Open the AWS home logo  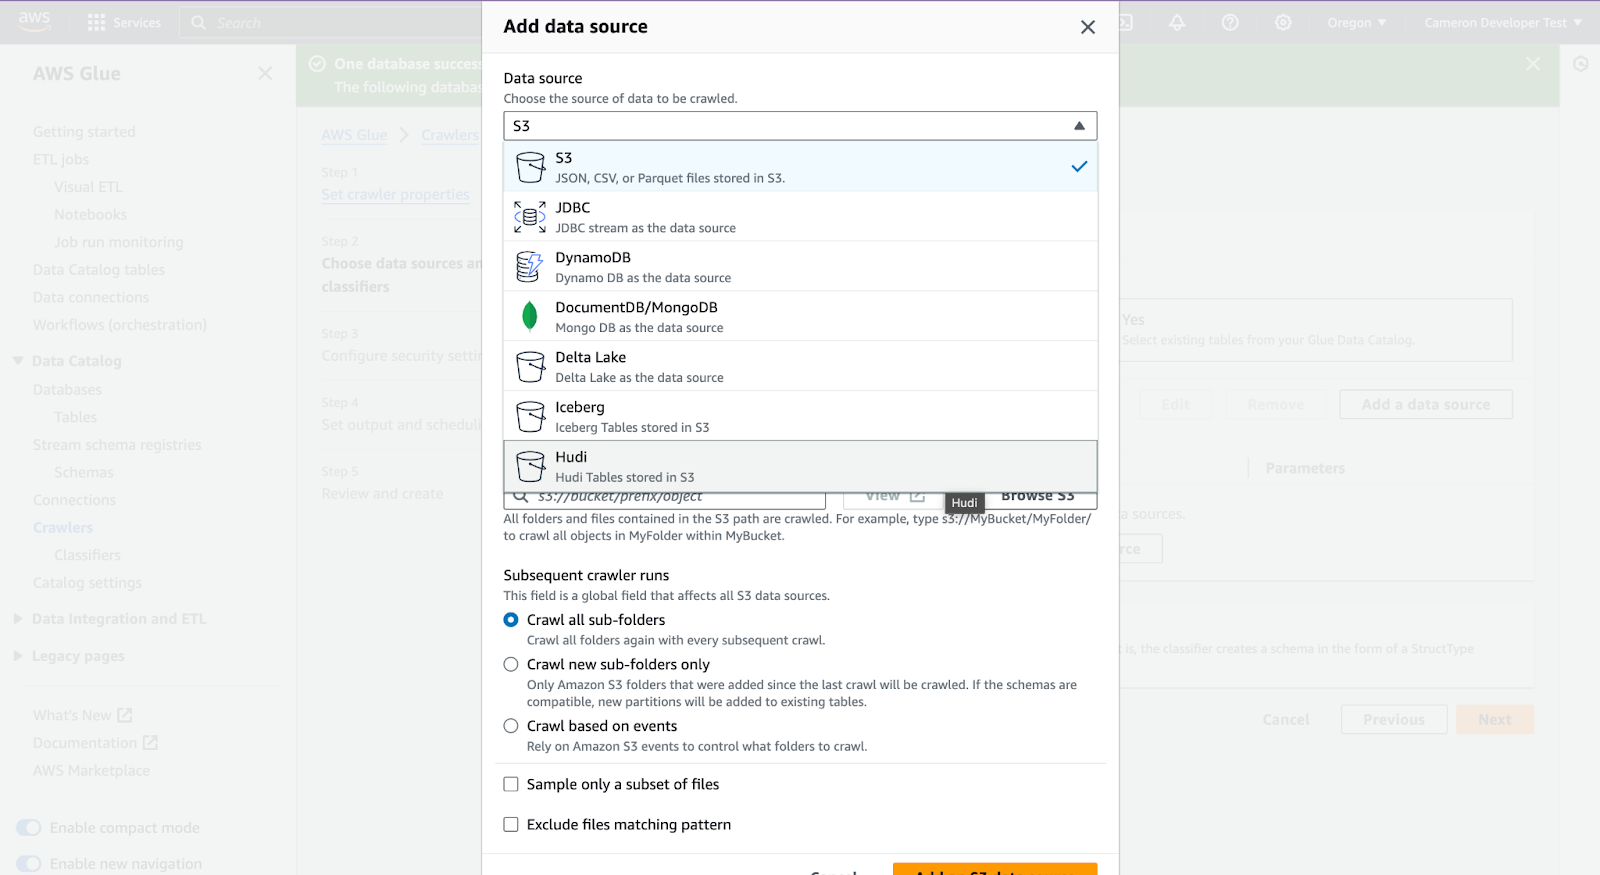click(x=34, y=22)
